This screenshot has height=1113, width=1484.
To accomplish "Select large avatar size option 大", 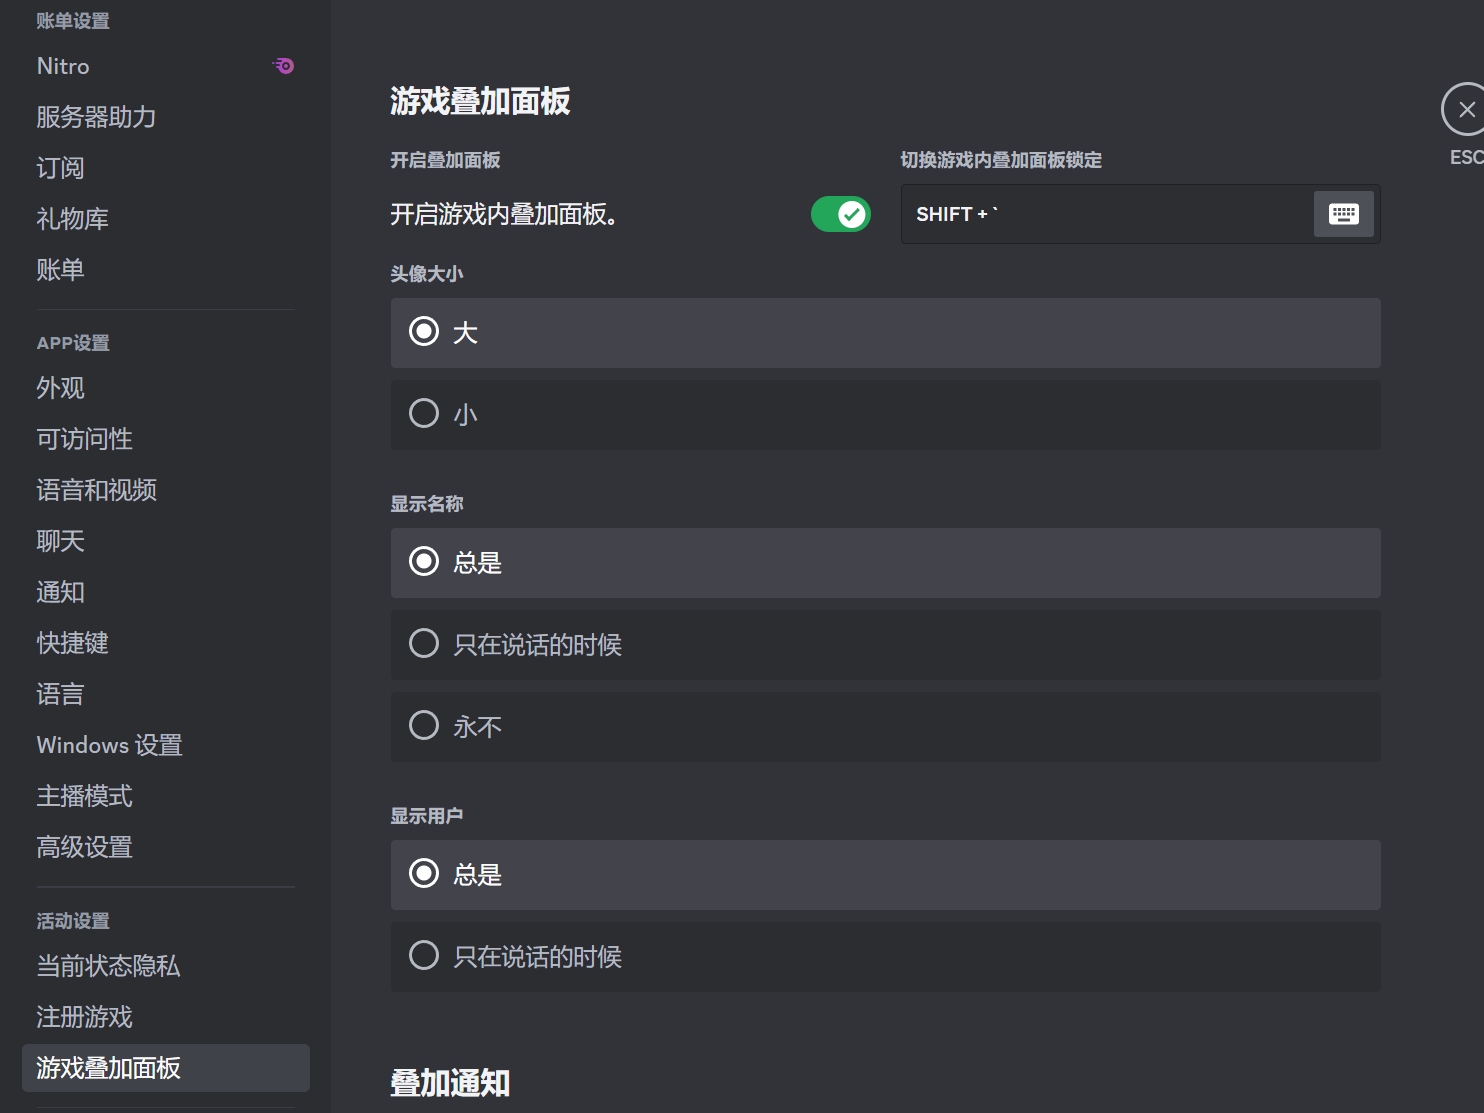I will click(424, 332).
